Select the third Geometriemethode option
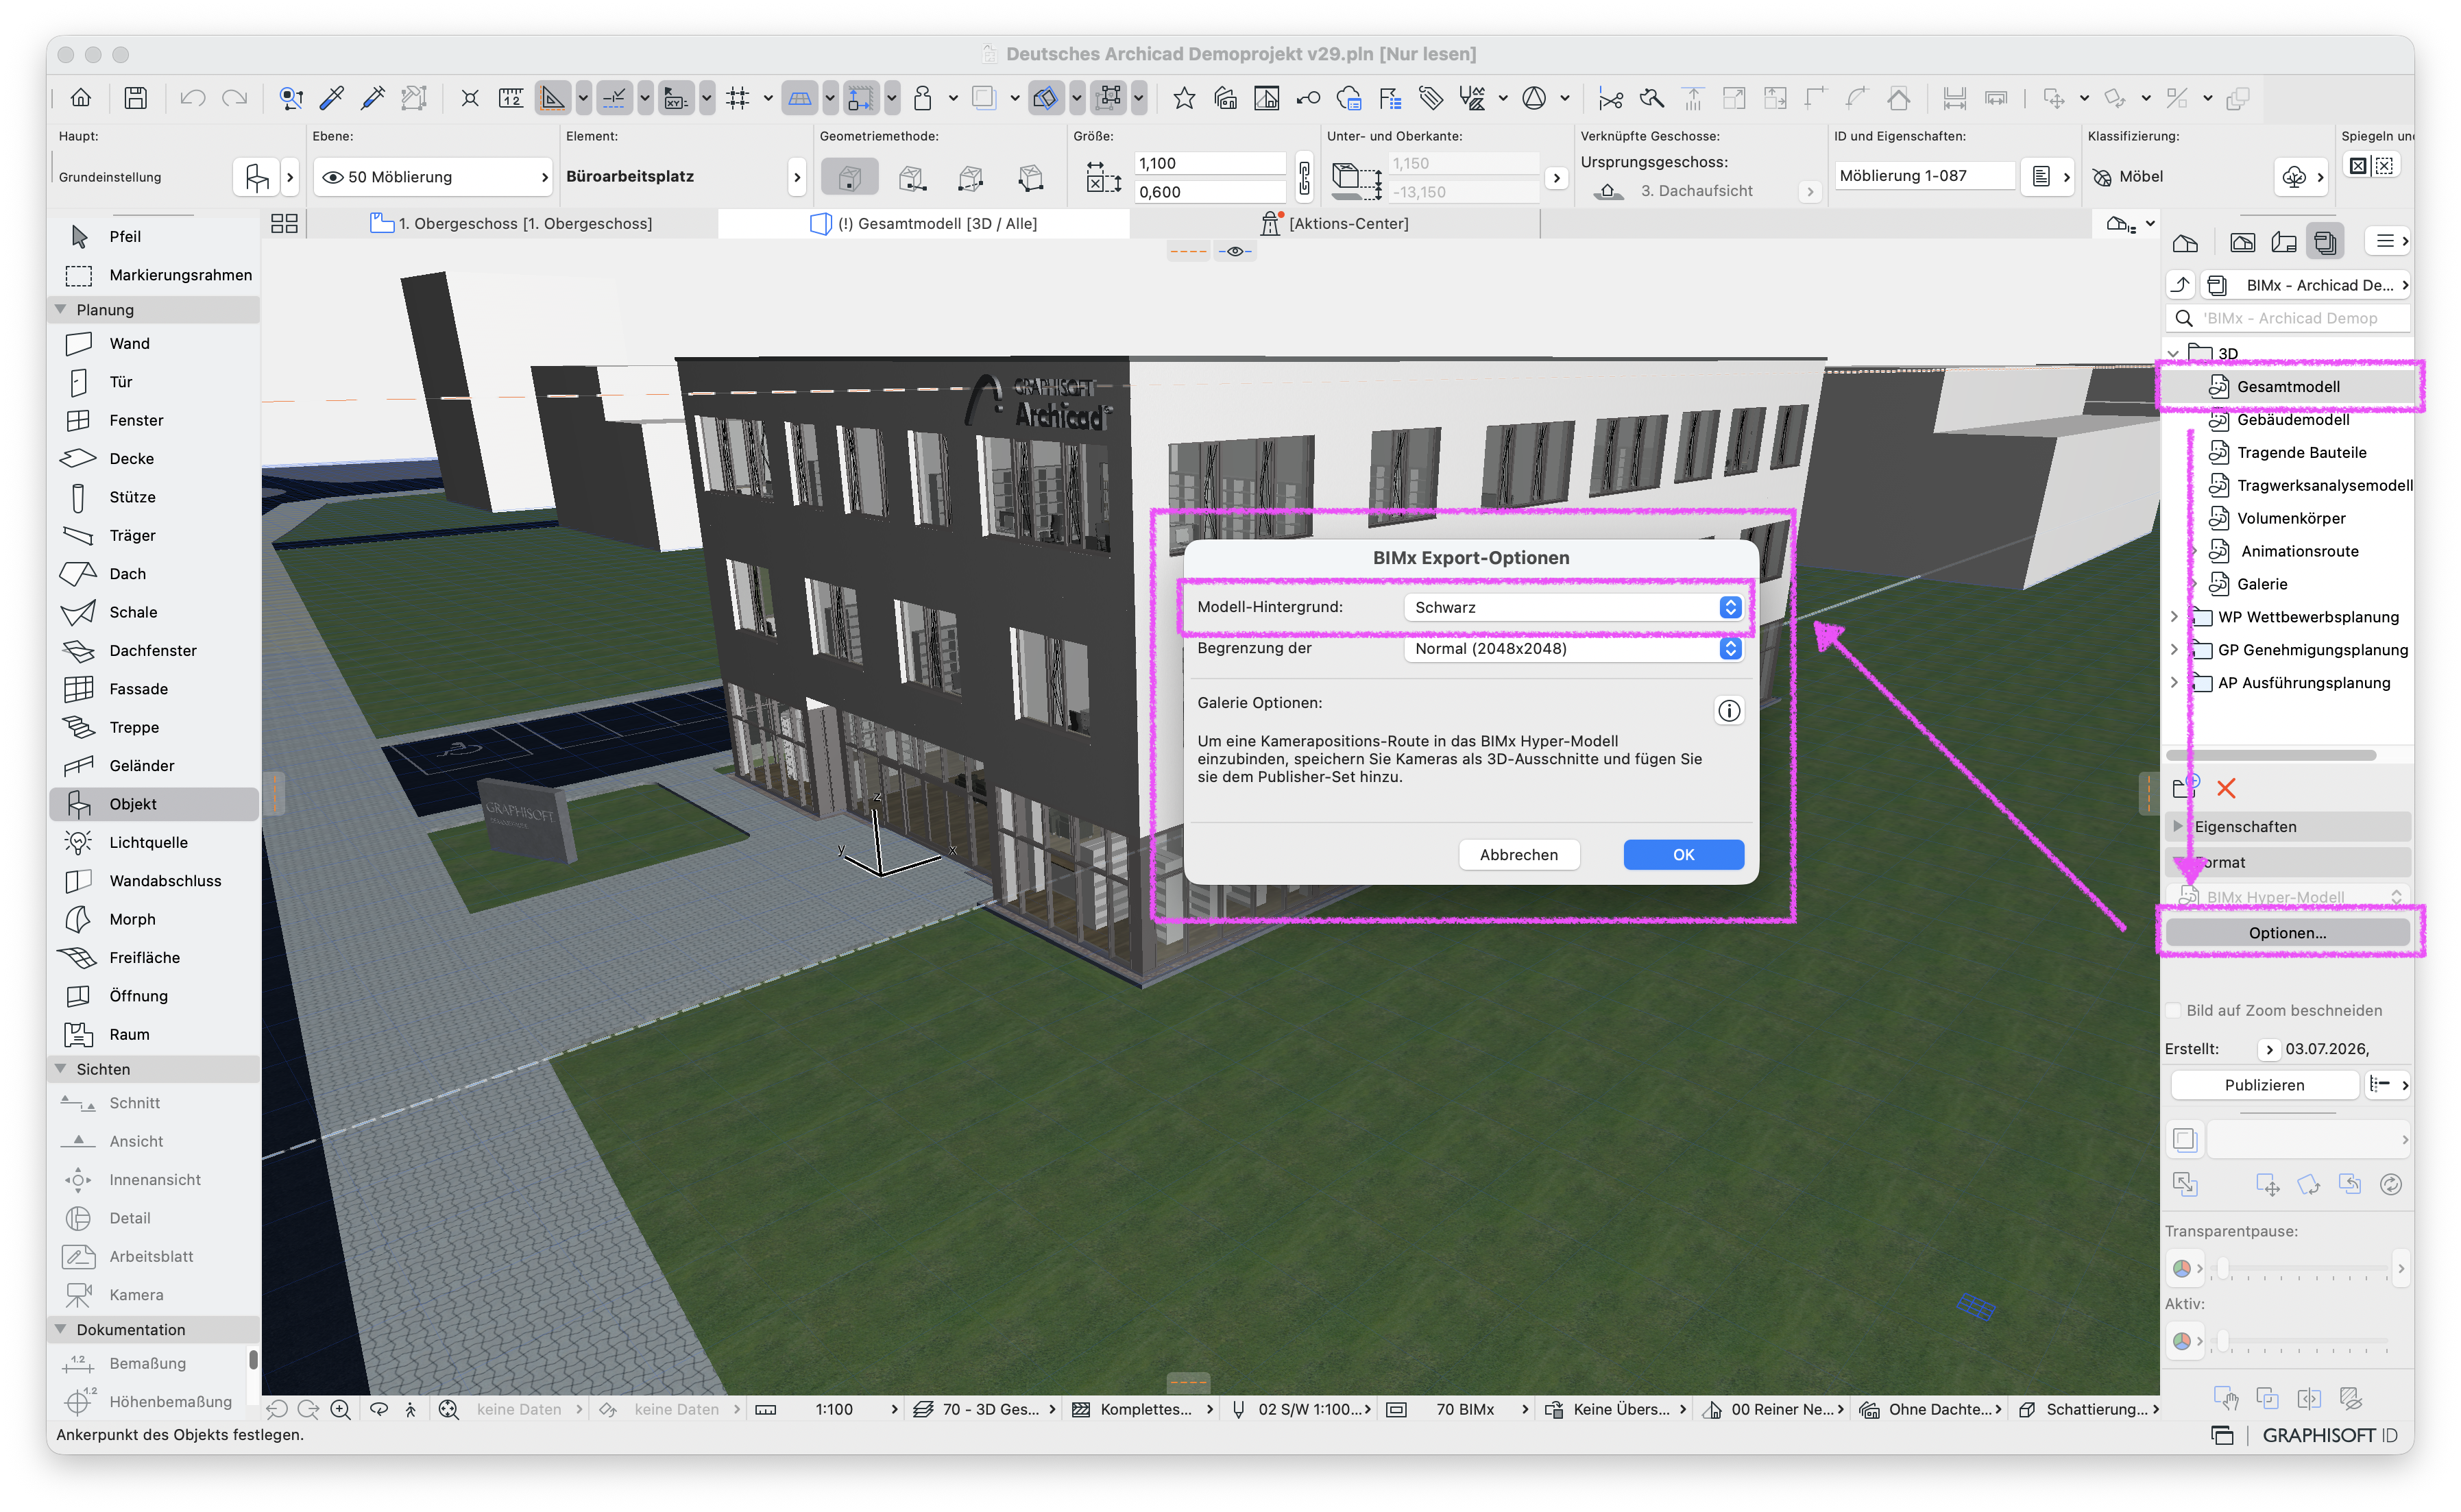 [970, 178]
